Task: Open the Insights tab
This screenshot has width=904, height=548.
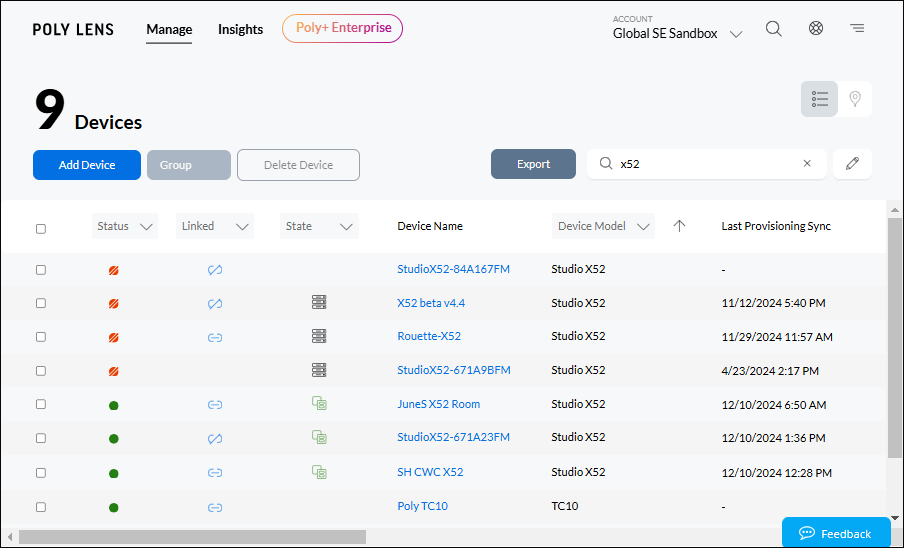Action: [240, 29]
